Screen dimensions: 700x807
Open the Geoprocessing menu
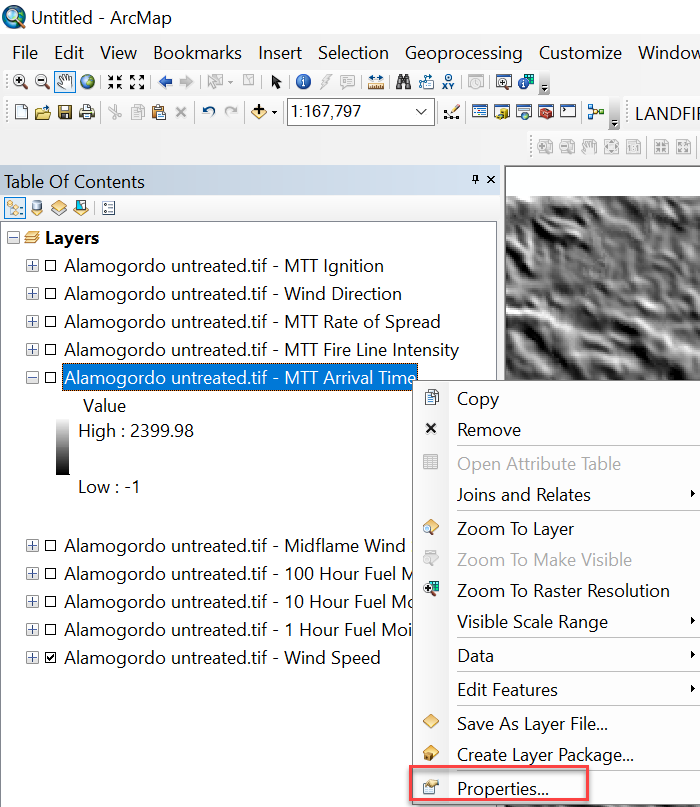(463, 53)
